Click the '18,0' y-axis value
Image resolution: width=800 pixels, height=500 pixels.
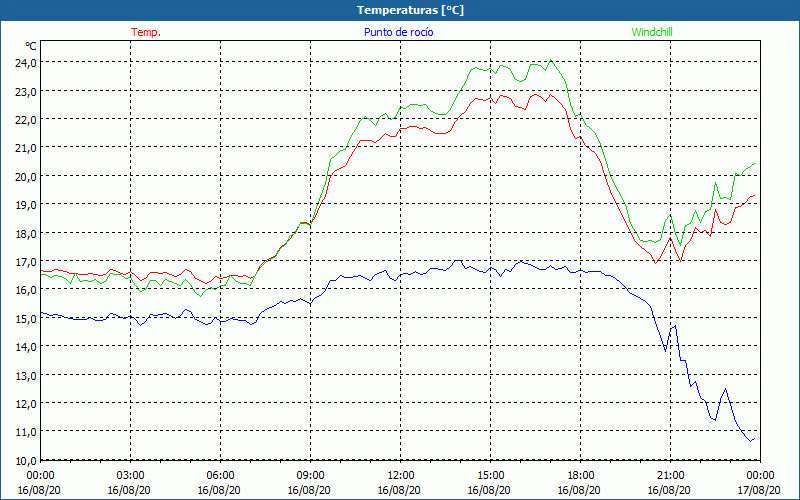click(x=26, y=233)
